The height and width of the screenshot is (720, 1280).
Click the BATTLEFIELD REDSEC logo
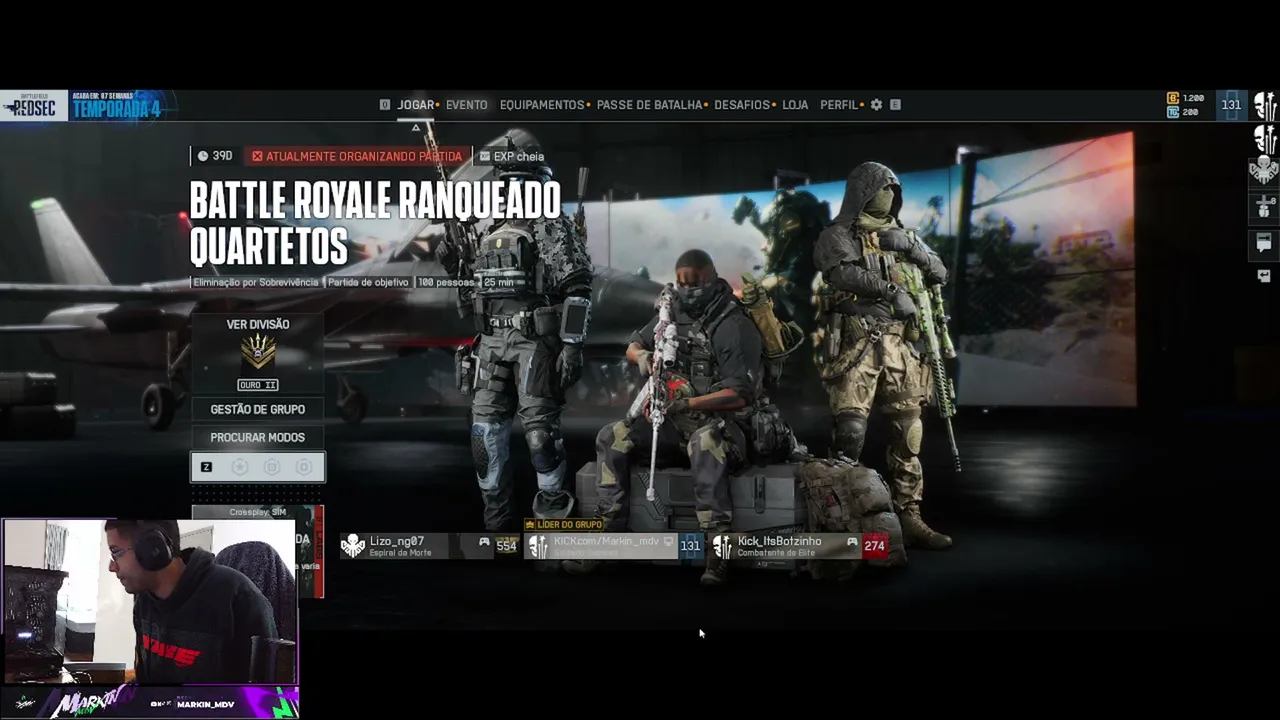pyautogui.click(x=33, y=106)
